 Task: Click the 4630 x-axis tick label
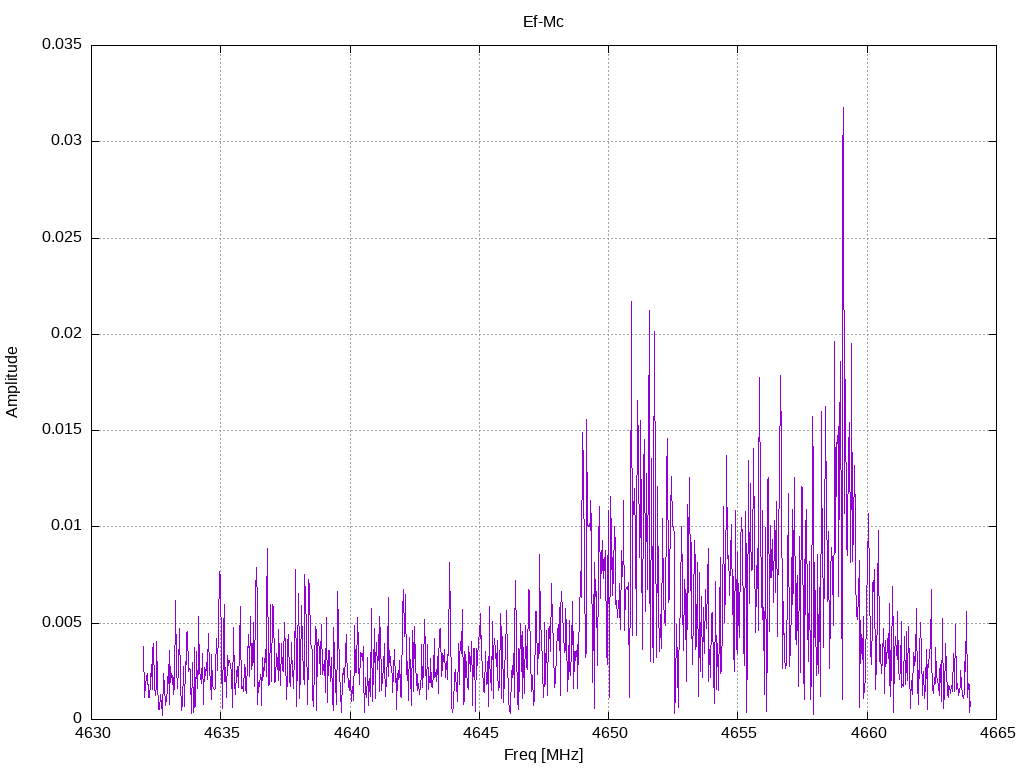point(92,734)
